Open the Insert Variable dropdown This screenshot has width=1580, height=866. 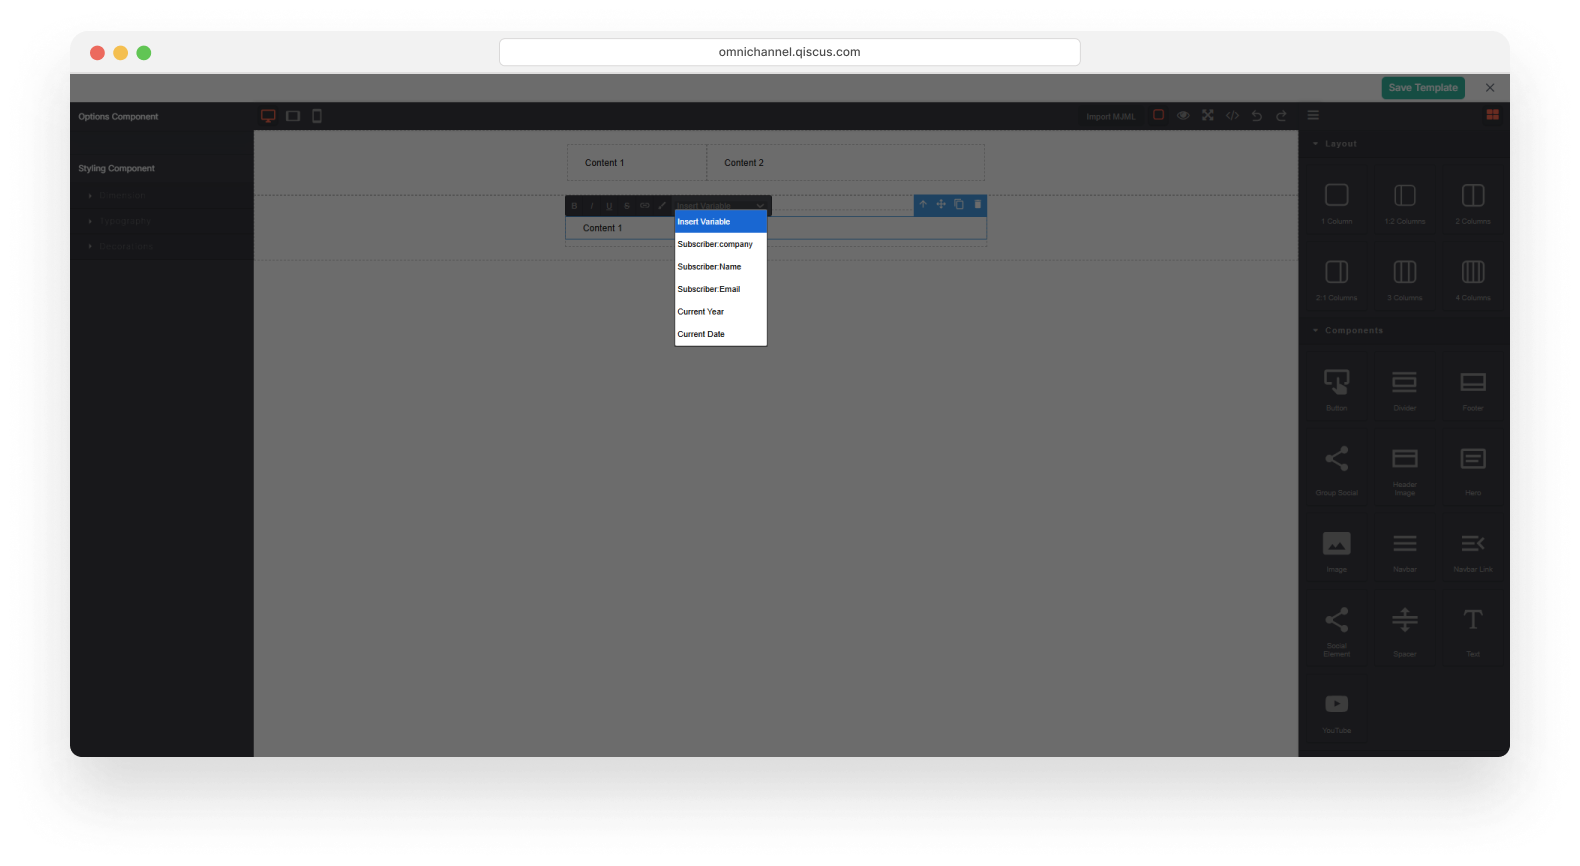coord(721,206)
